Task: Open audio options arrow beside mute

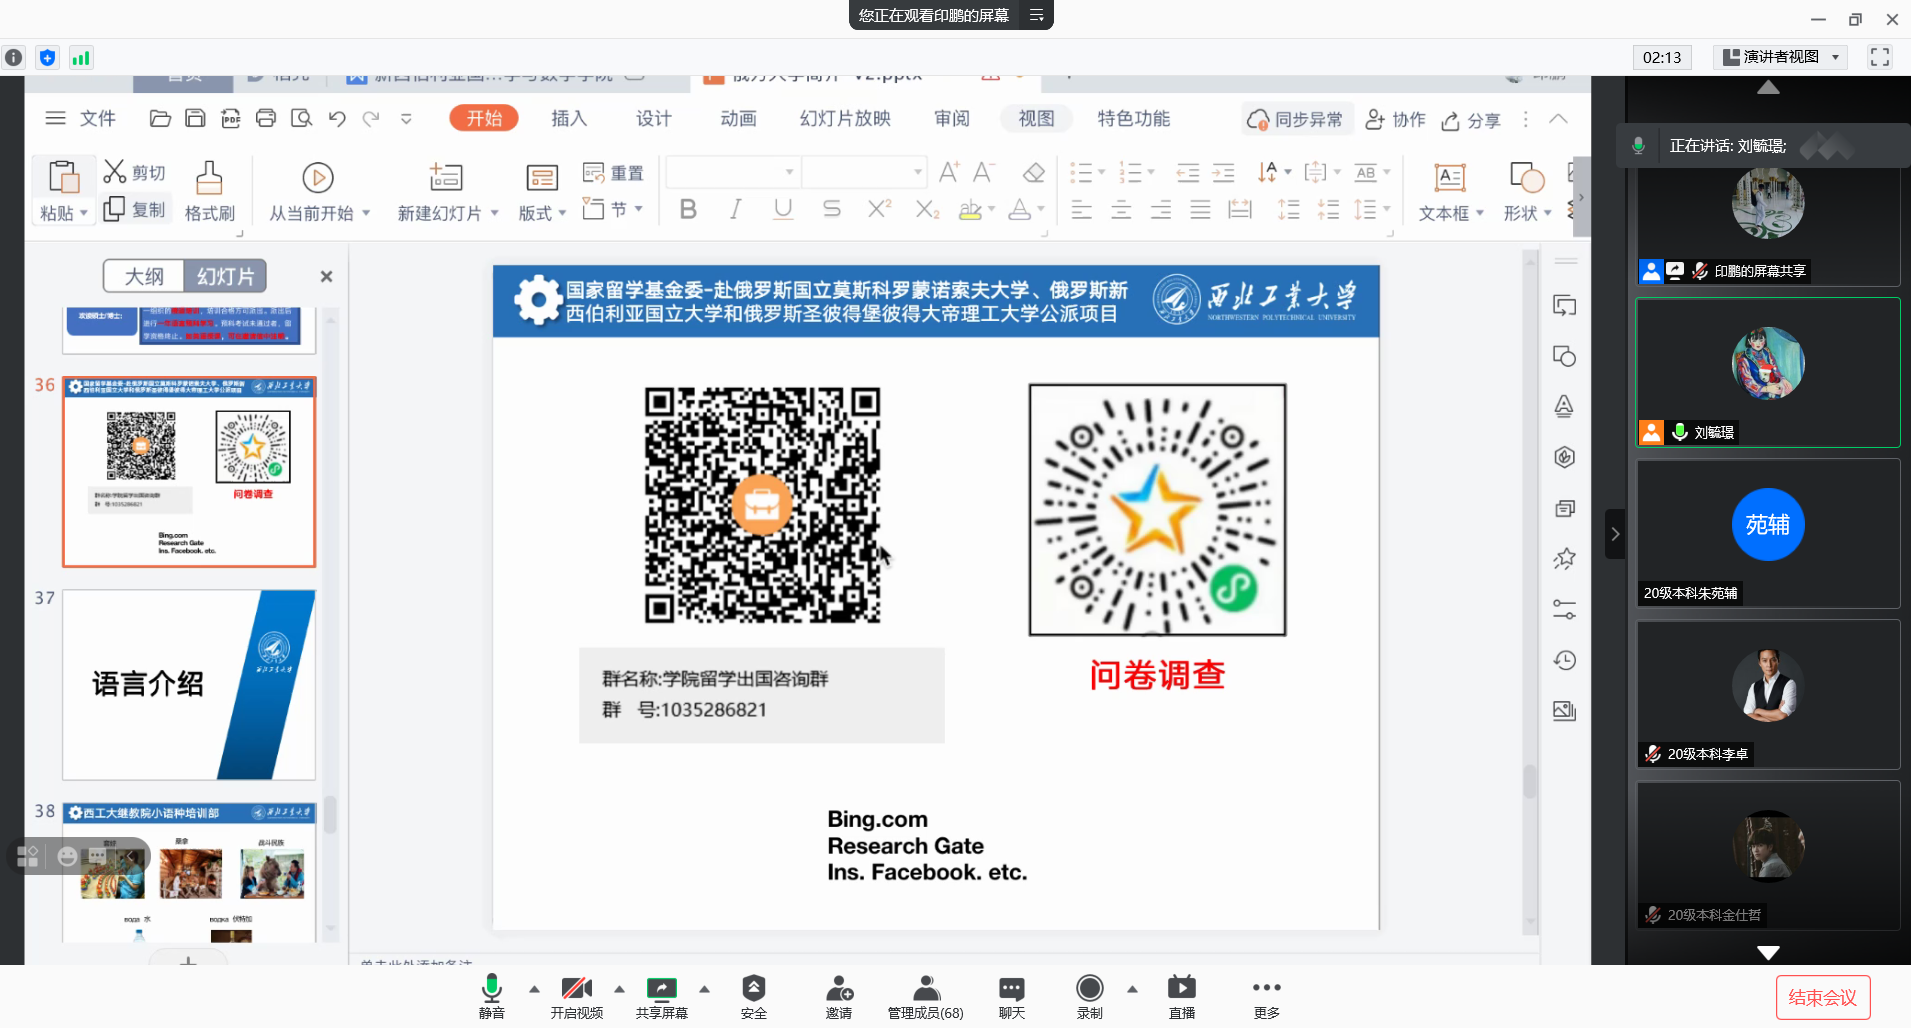Action: click(x=534, y=989)
